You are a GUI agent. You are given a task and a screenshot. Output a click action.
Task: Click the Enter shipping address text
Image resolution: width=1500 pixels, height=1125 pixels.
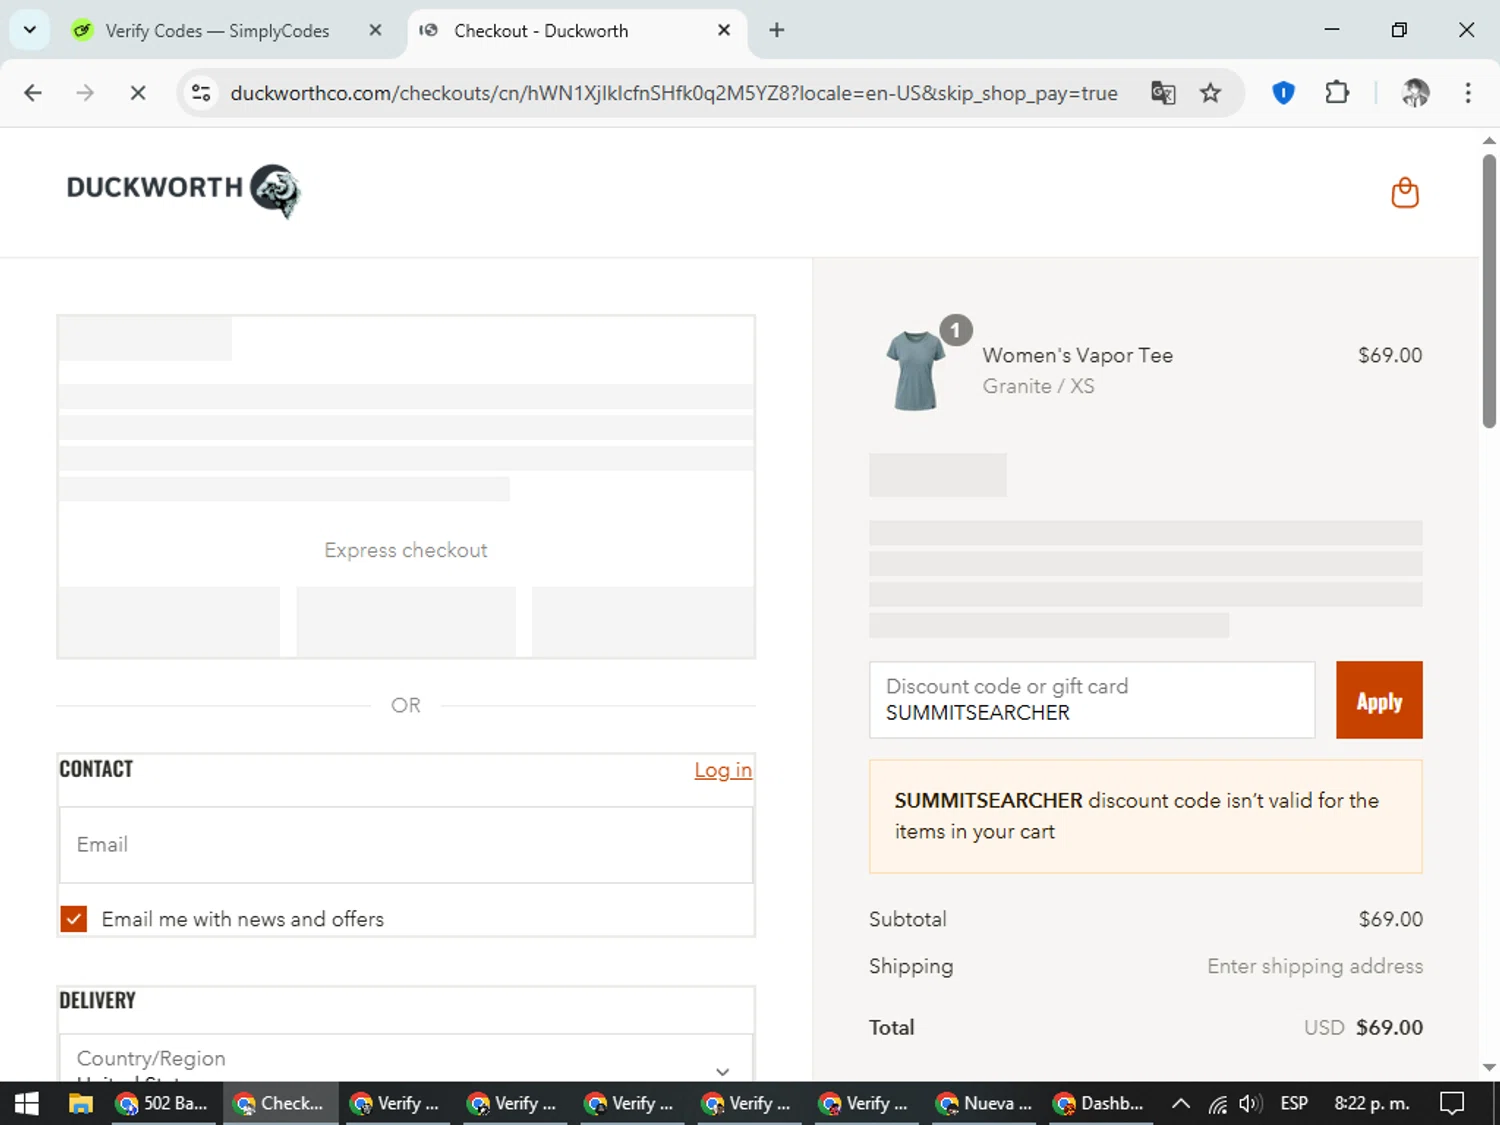tap(1315, 966)
